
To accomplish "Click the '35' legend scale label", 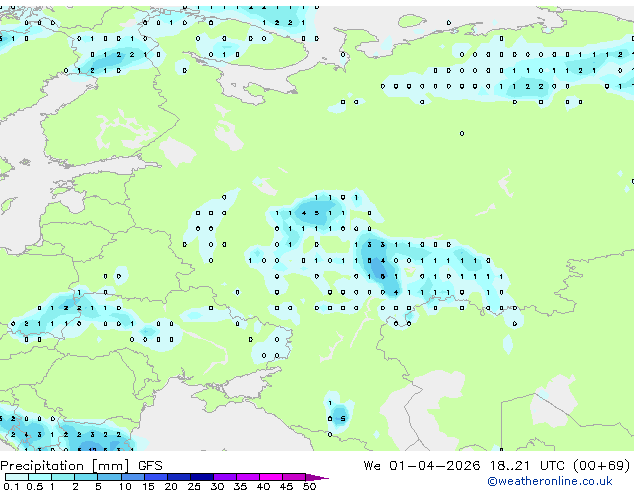I will click(x=241, y=486).
